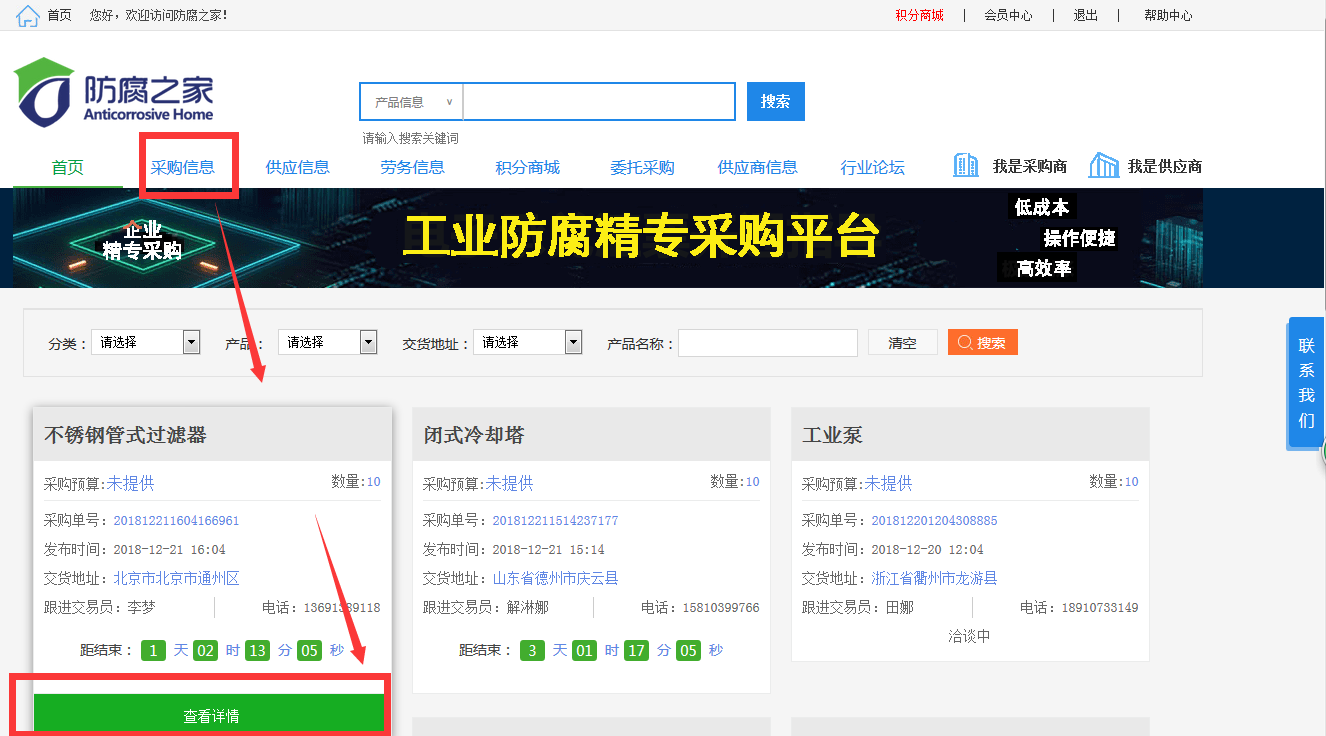The width and height of the screenshot is (1326, 736).
Task: Select the 我是采购商 building icon
Action: pos(965,166)
